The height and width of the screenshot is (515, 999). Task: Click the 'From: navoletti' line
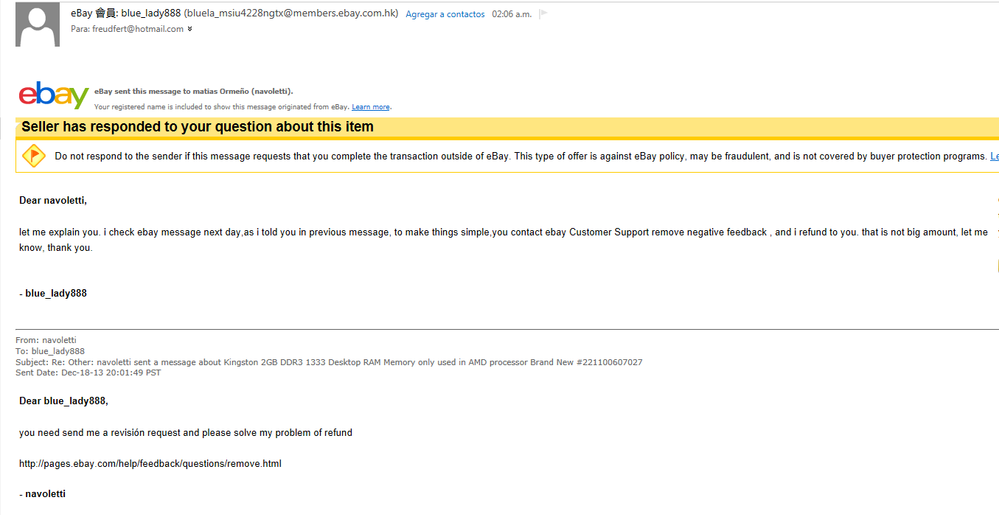click(46, 340)
